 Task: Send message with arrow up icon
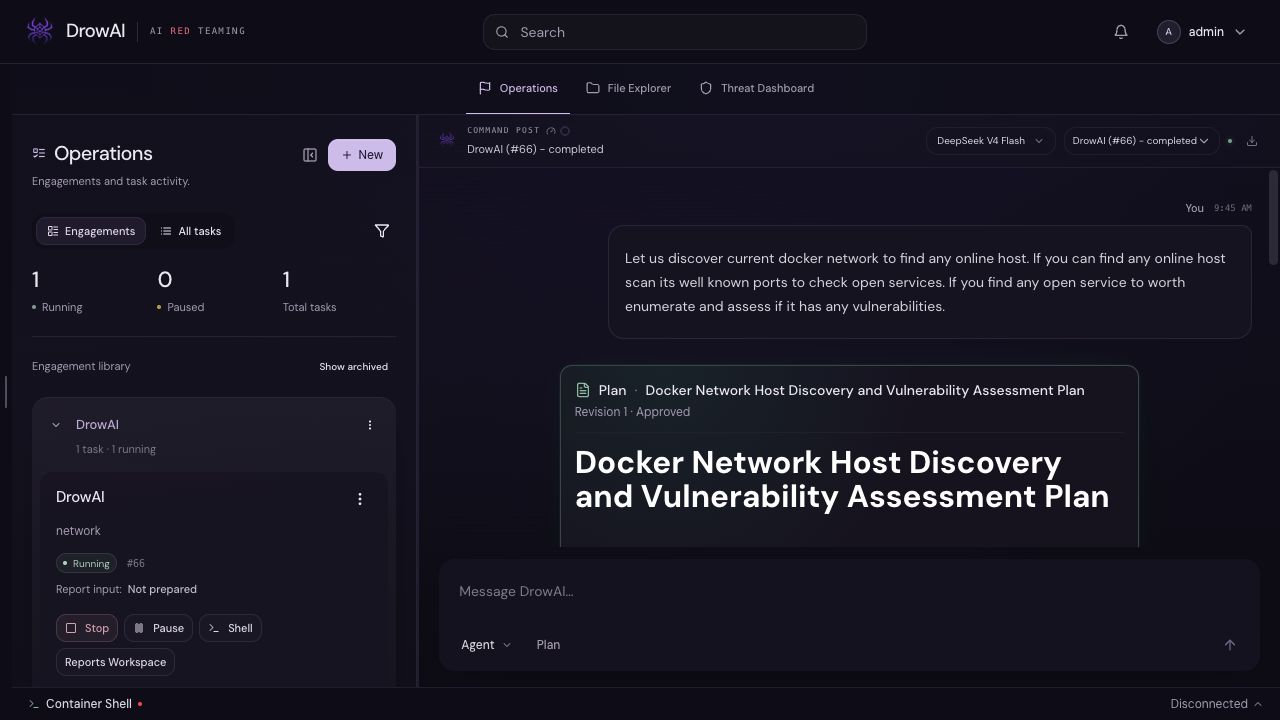tap(1230, 645)
